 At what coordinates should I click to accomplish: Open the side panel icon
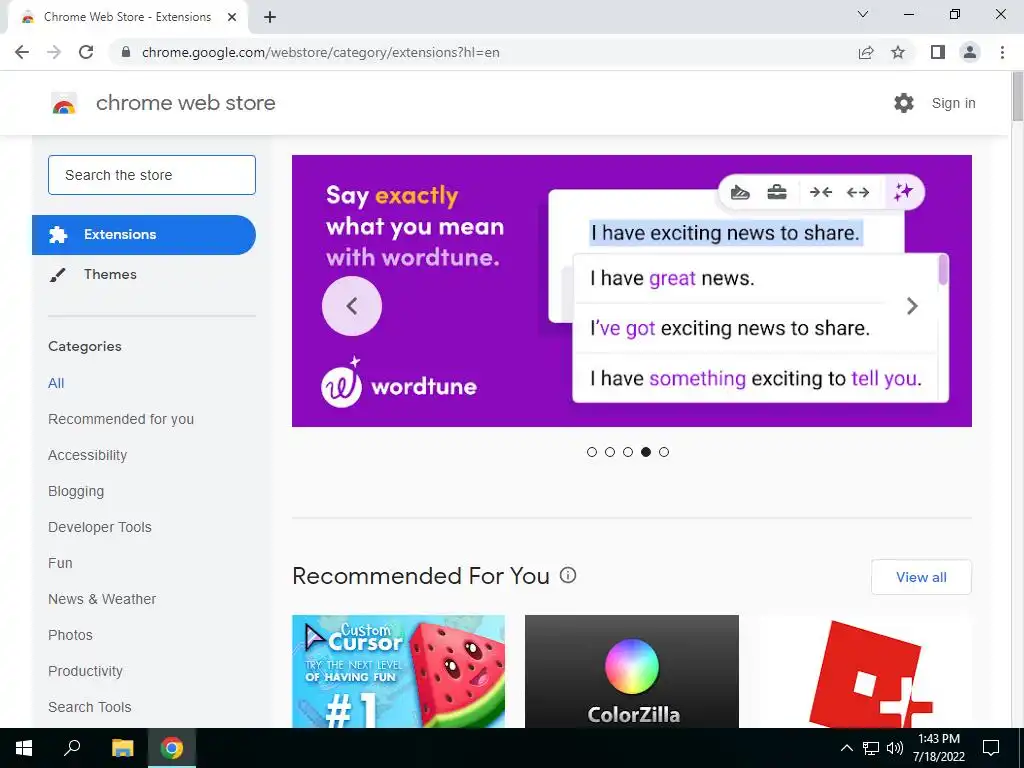pos(938,52)
